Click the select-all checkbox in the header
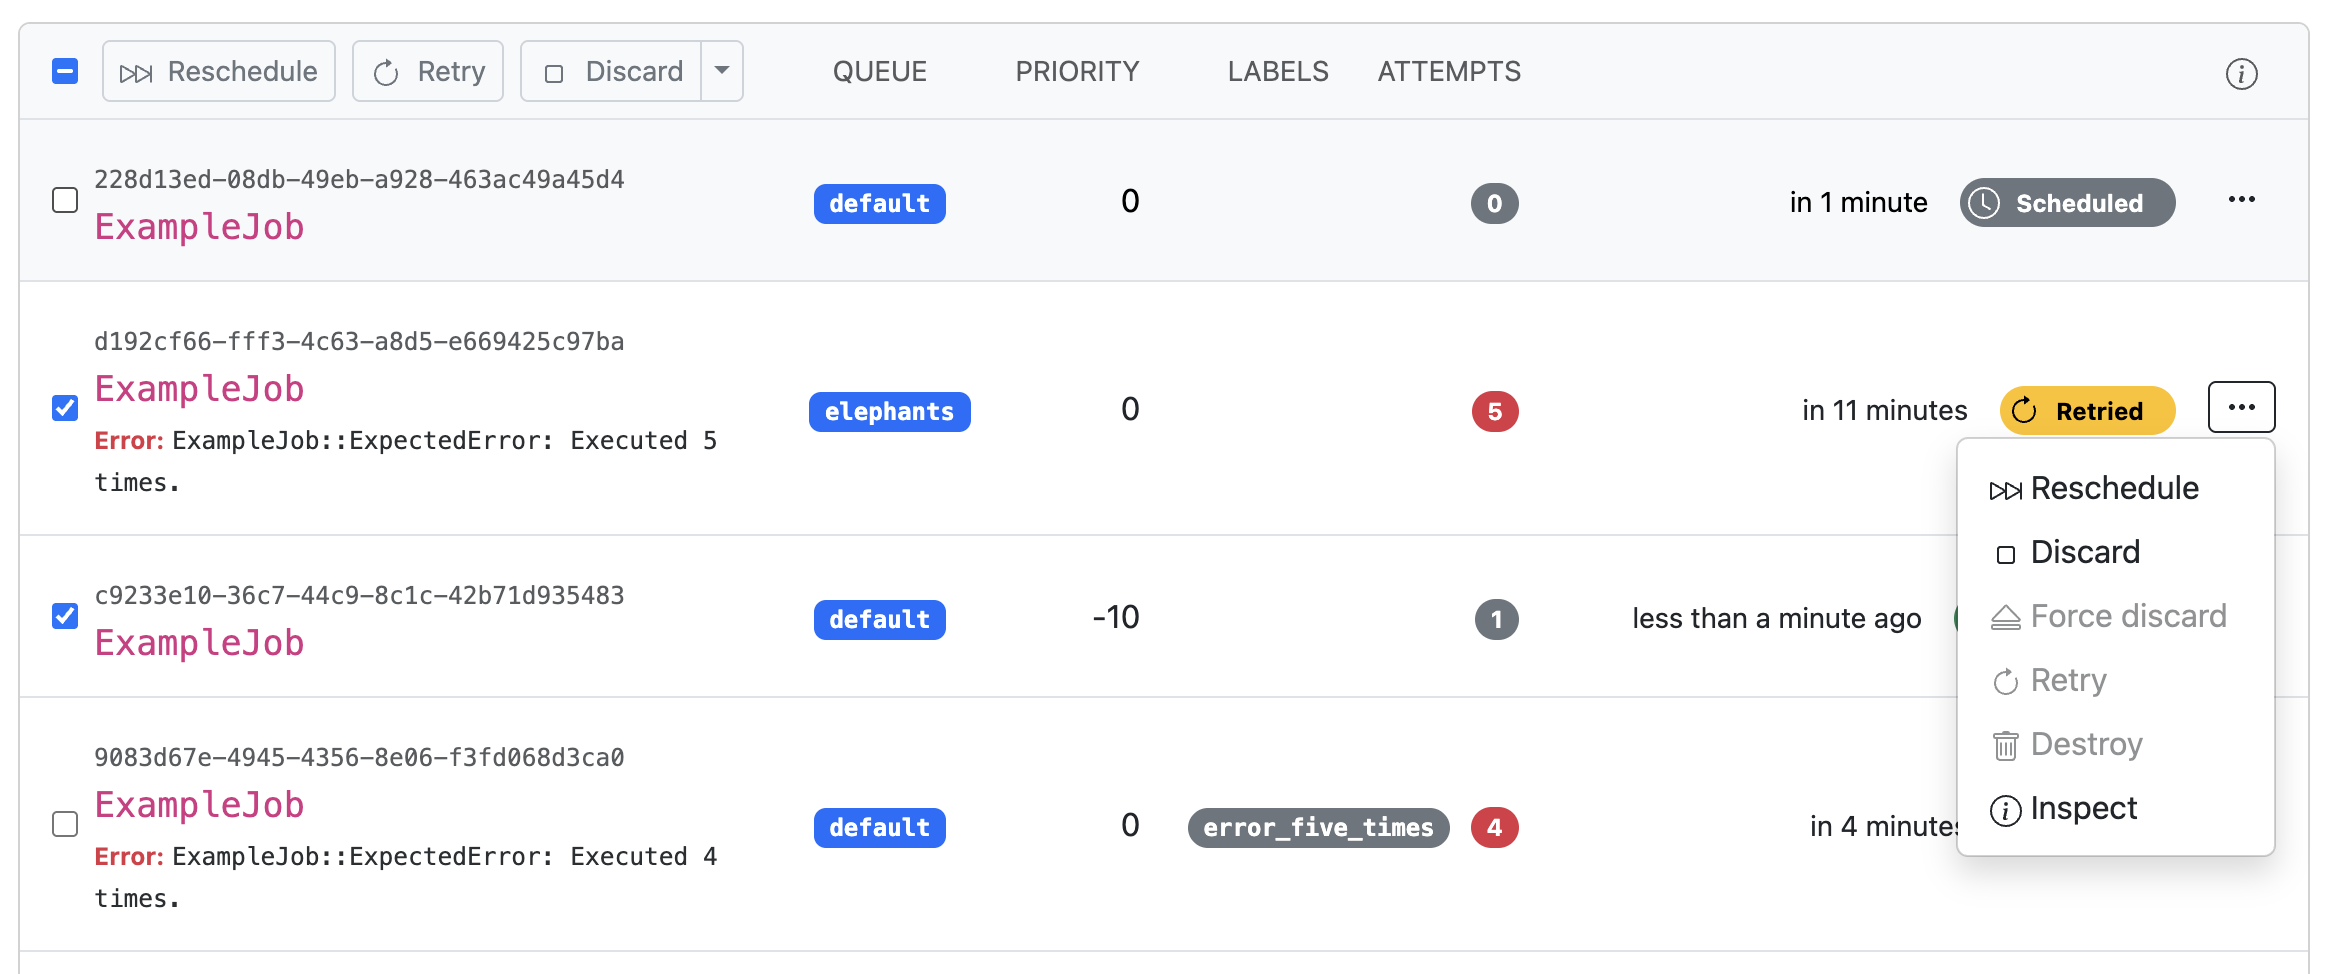Screen dimensions: 2328x974 65,70
